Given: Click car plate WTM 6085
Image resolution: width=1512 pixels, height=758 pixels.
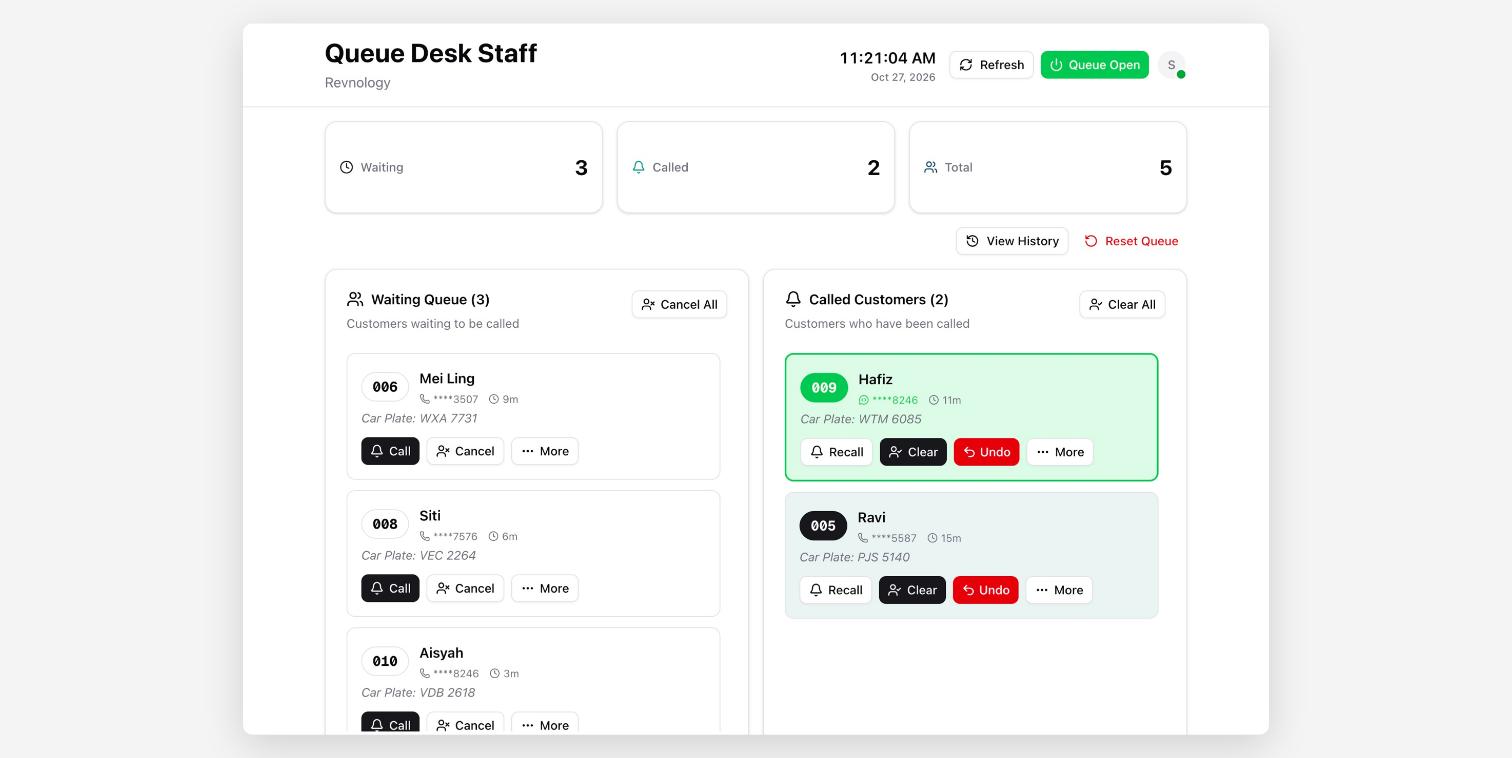Looking at the screenshot, I should click(889, 419).
